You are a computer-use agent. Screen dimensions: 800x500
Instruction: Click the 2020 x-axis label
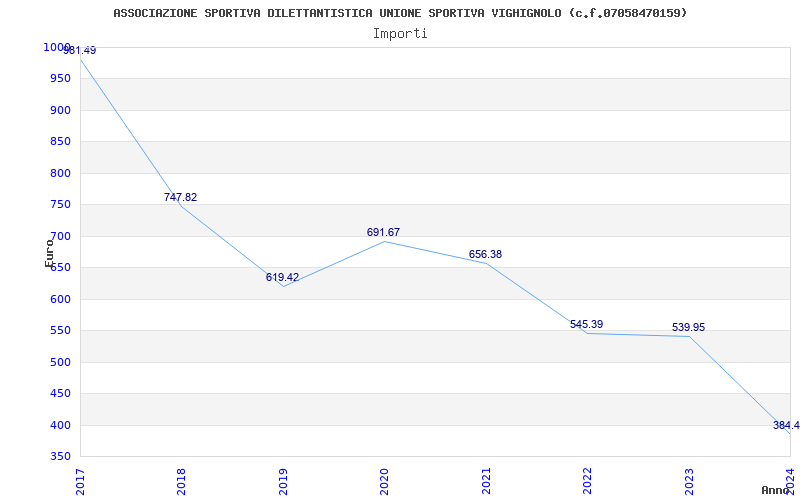384,482
